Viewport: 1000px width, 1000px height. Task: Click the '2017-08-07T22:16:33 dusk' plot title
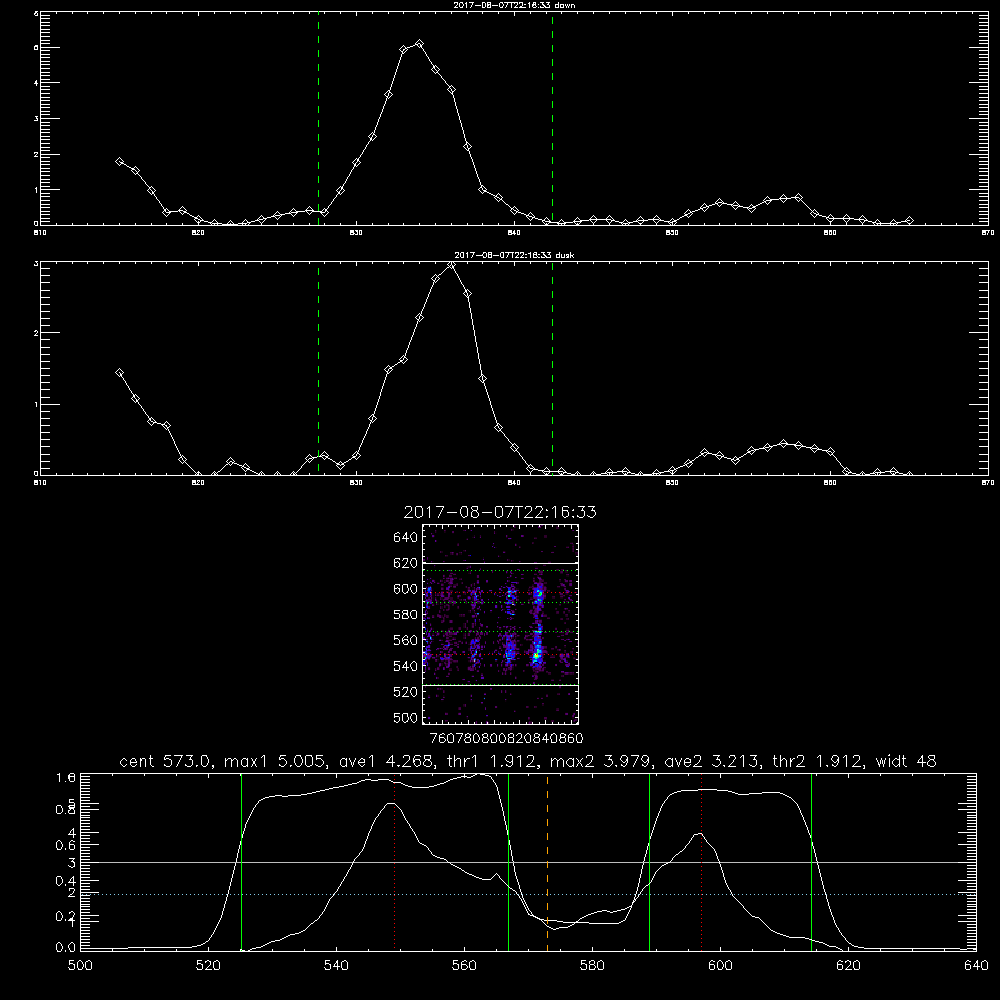(514, 255)
